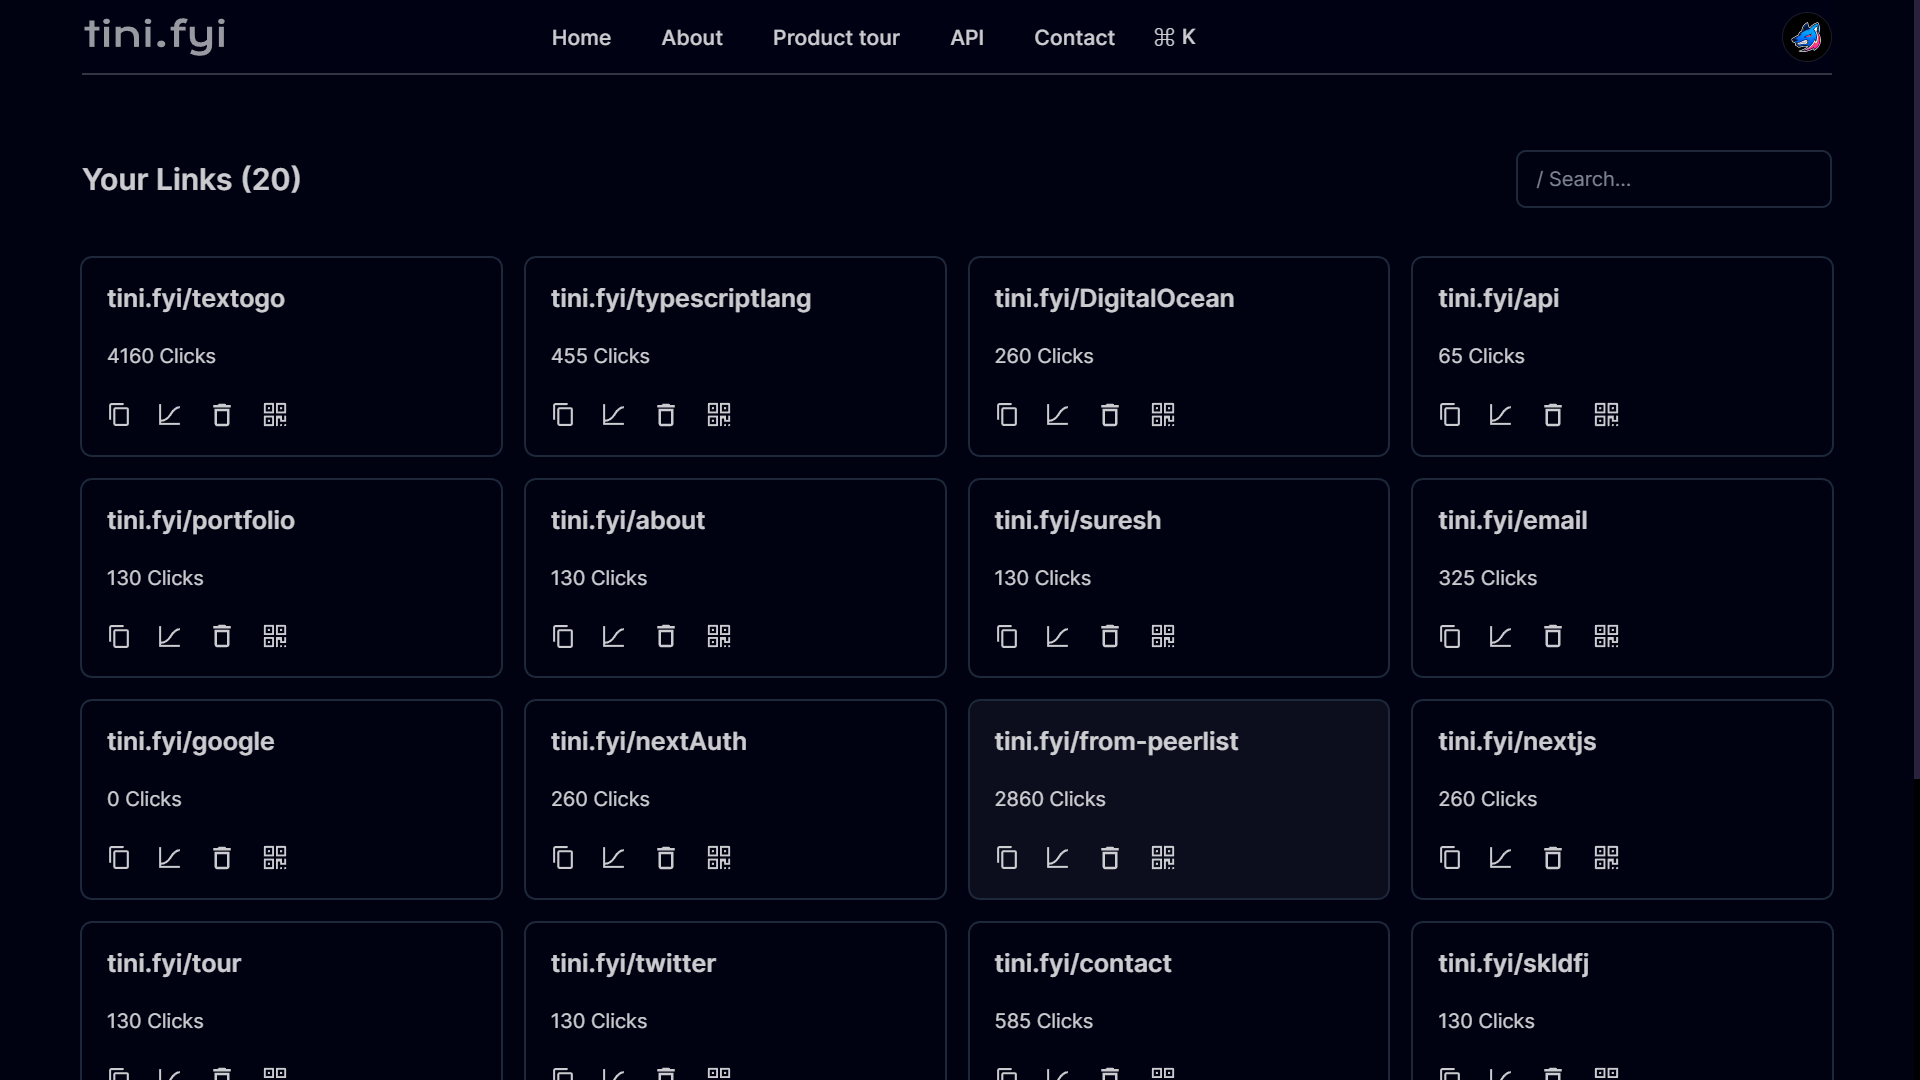Image resolution: width=1920 pixels, height=1080 pixels.
Task: Delete the tini.fyi/from-peerlist link
Action: (x=1110, y=858)
